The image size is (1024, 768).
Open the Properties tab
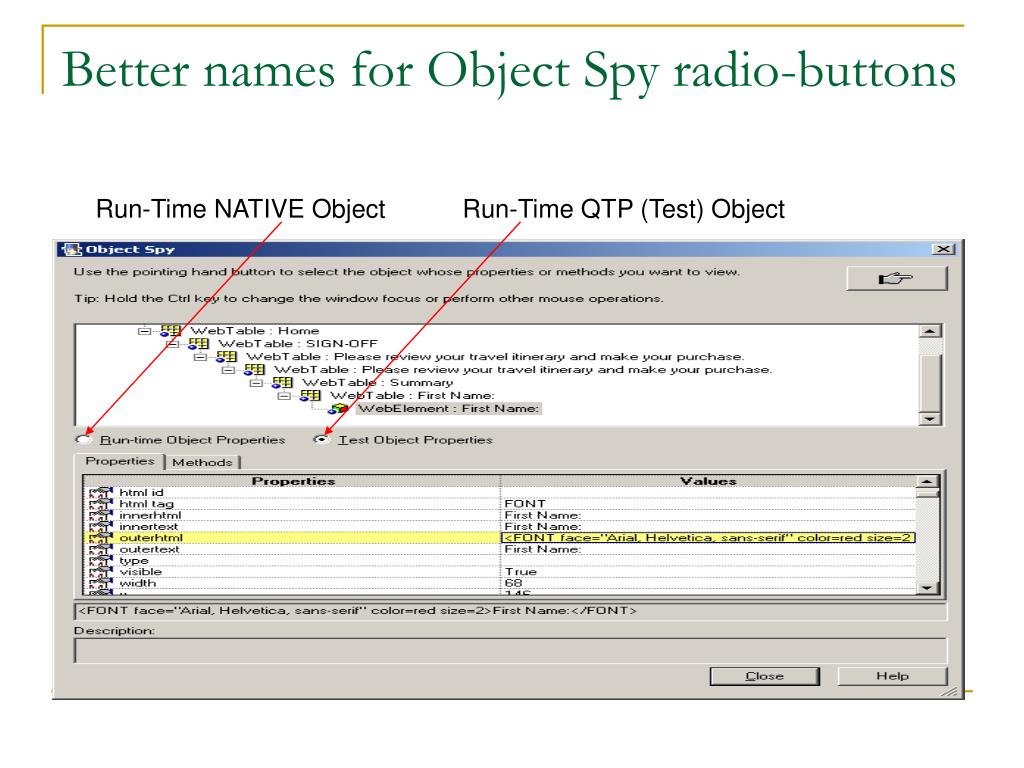tap(120, 461)
